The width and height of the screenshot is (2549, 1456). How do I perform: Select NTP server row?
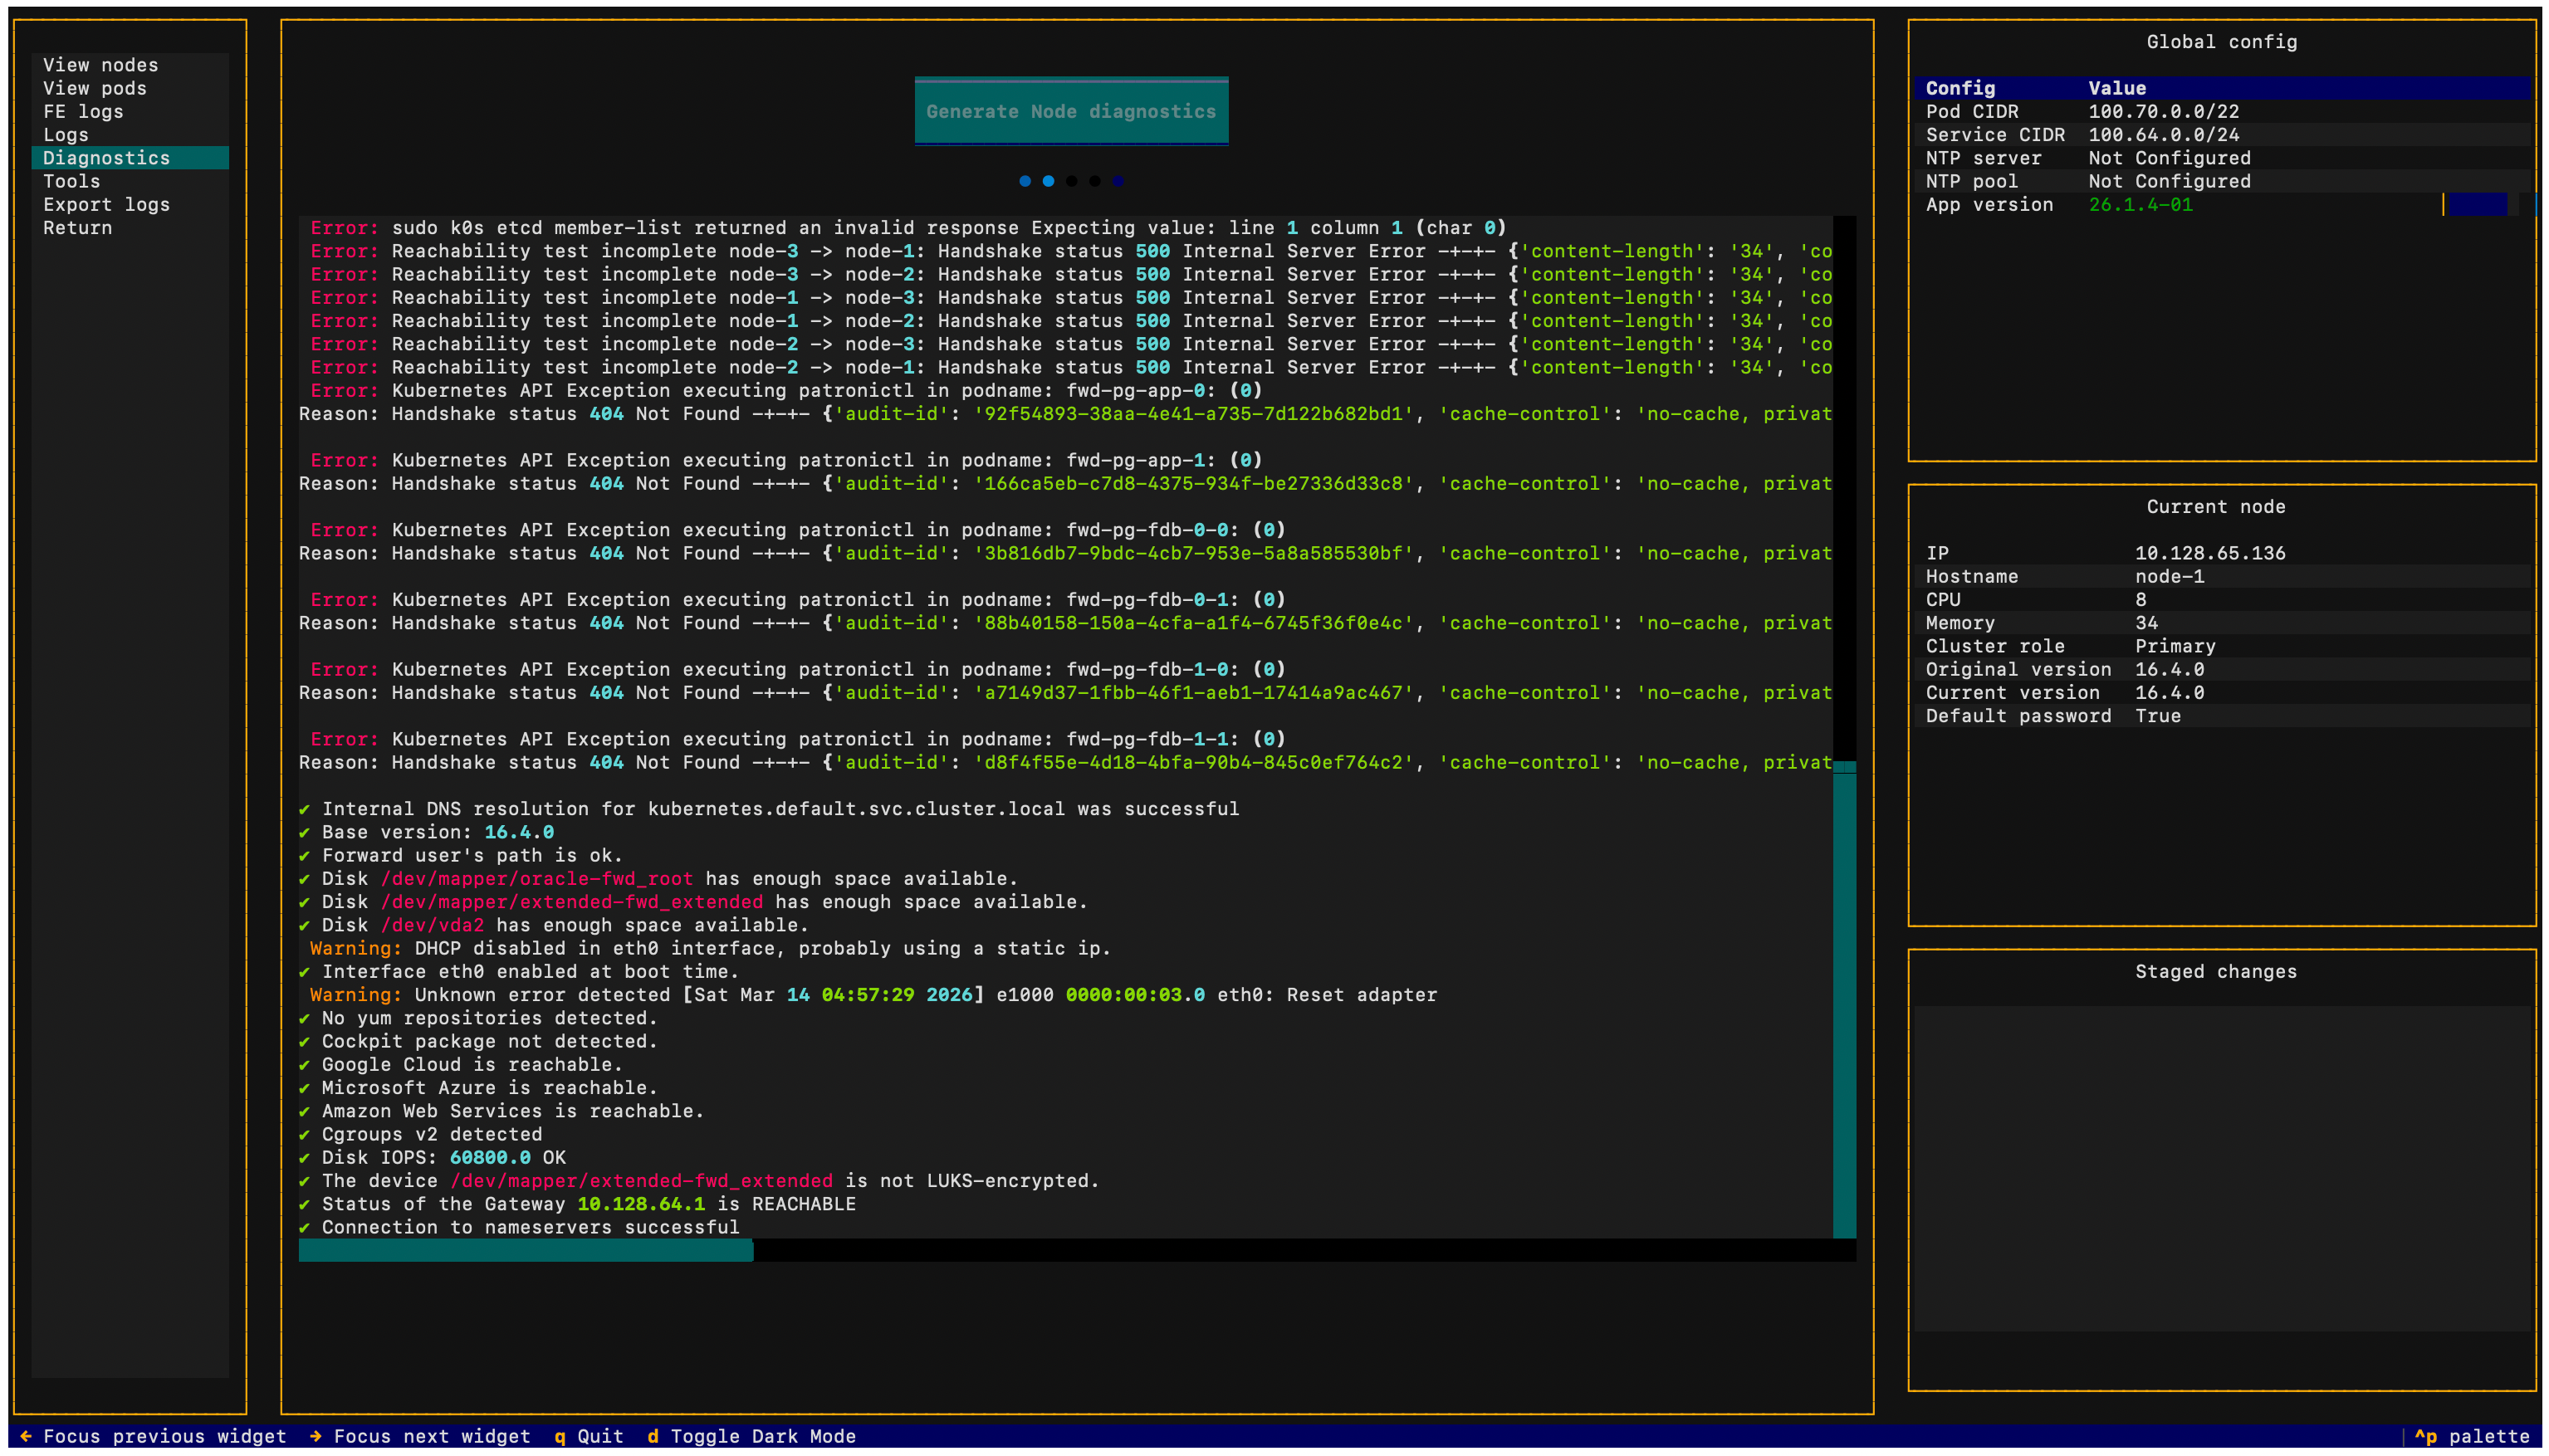pyautogui.click(x=2222, y=158)
